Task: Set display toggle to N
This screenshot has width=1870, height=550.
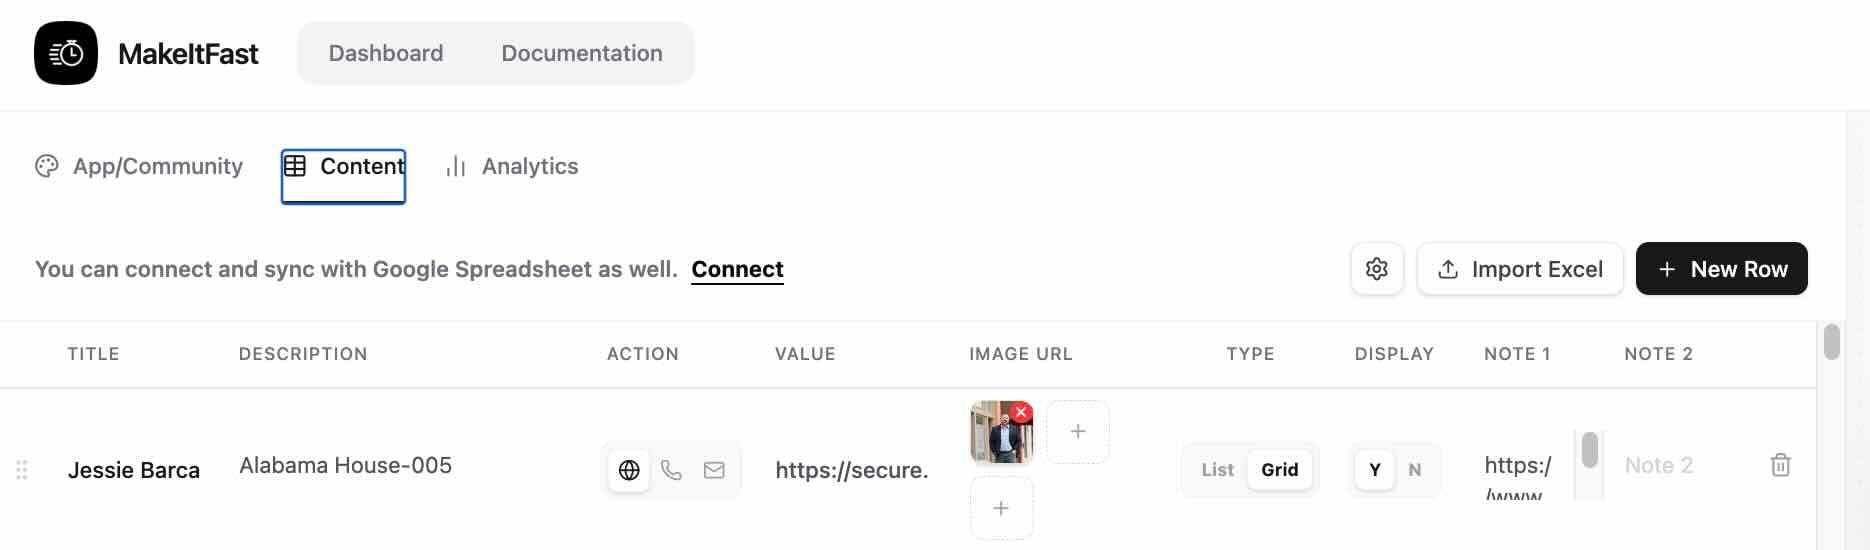Action: coord(1414,470)
